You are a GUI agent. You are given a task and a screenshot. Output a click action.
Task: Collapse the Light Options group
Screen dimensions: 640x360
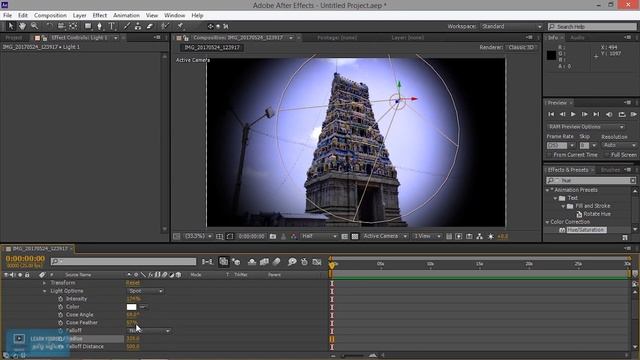[x=44, y=291]
